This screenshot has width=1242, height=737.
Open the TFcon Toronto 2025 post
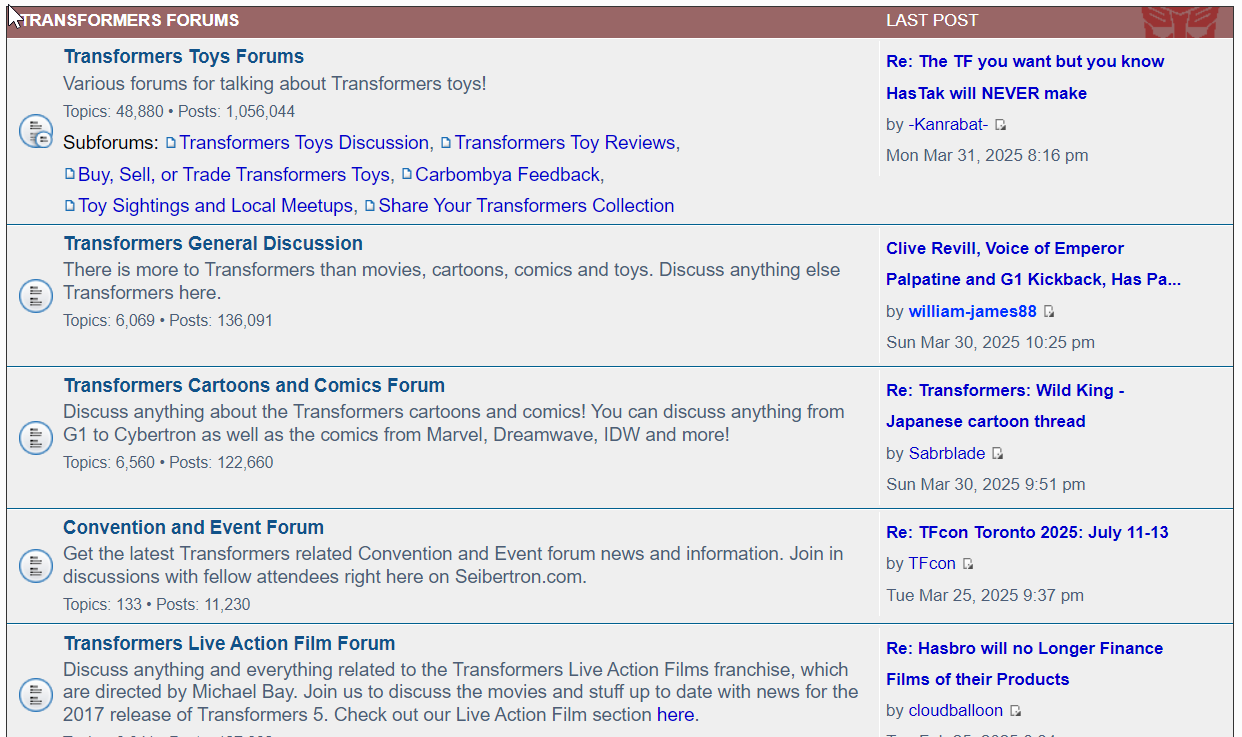pyautogui.click(x=1027, y=532)
